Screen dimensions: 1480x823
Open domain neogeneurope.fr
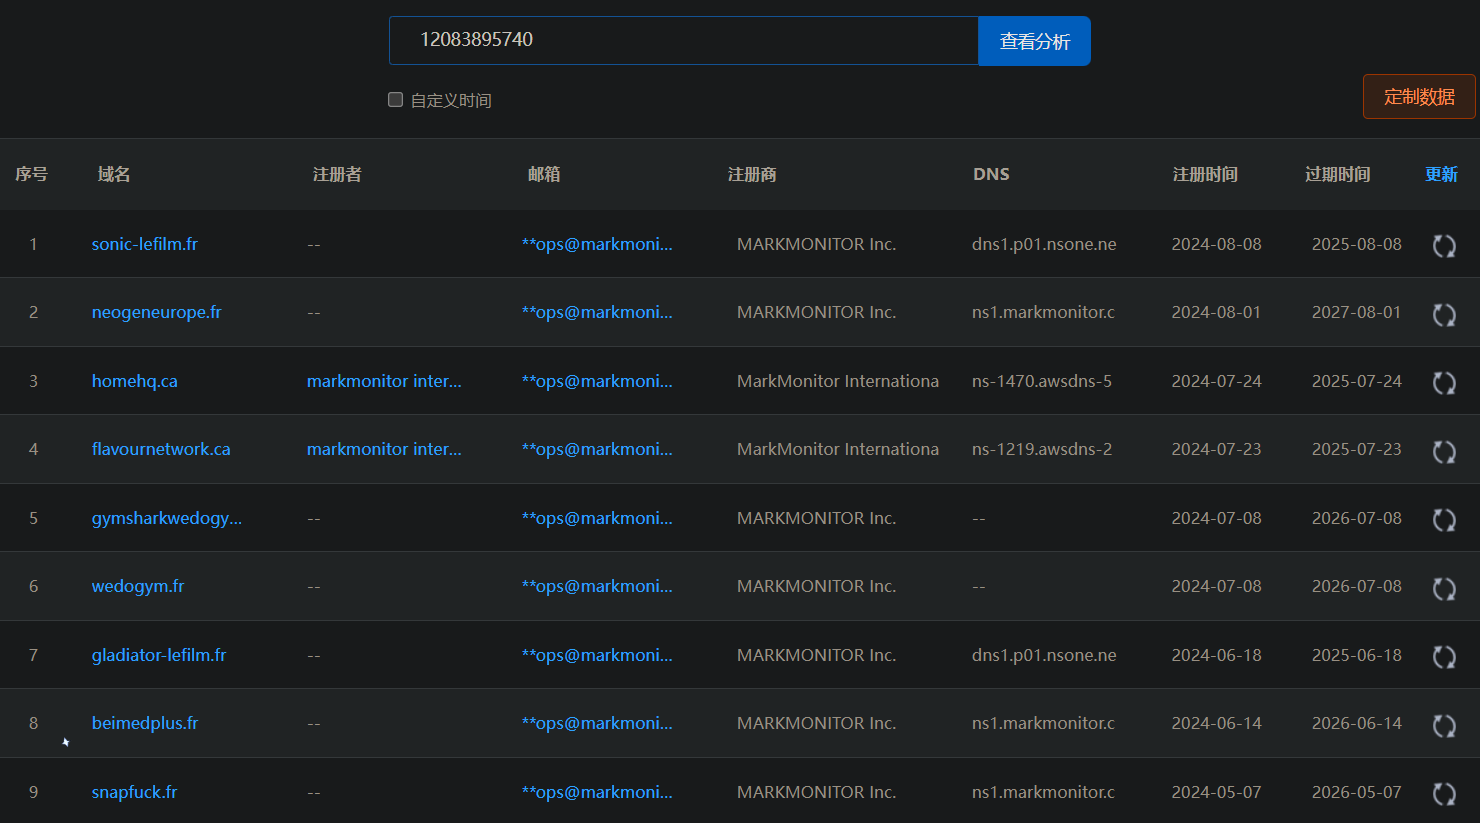click(156, 312)
